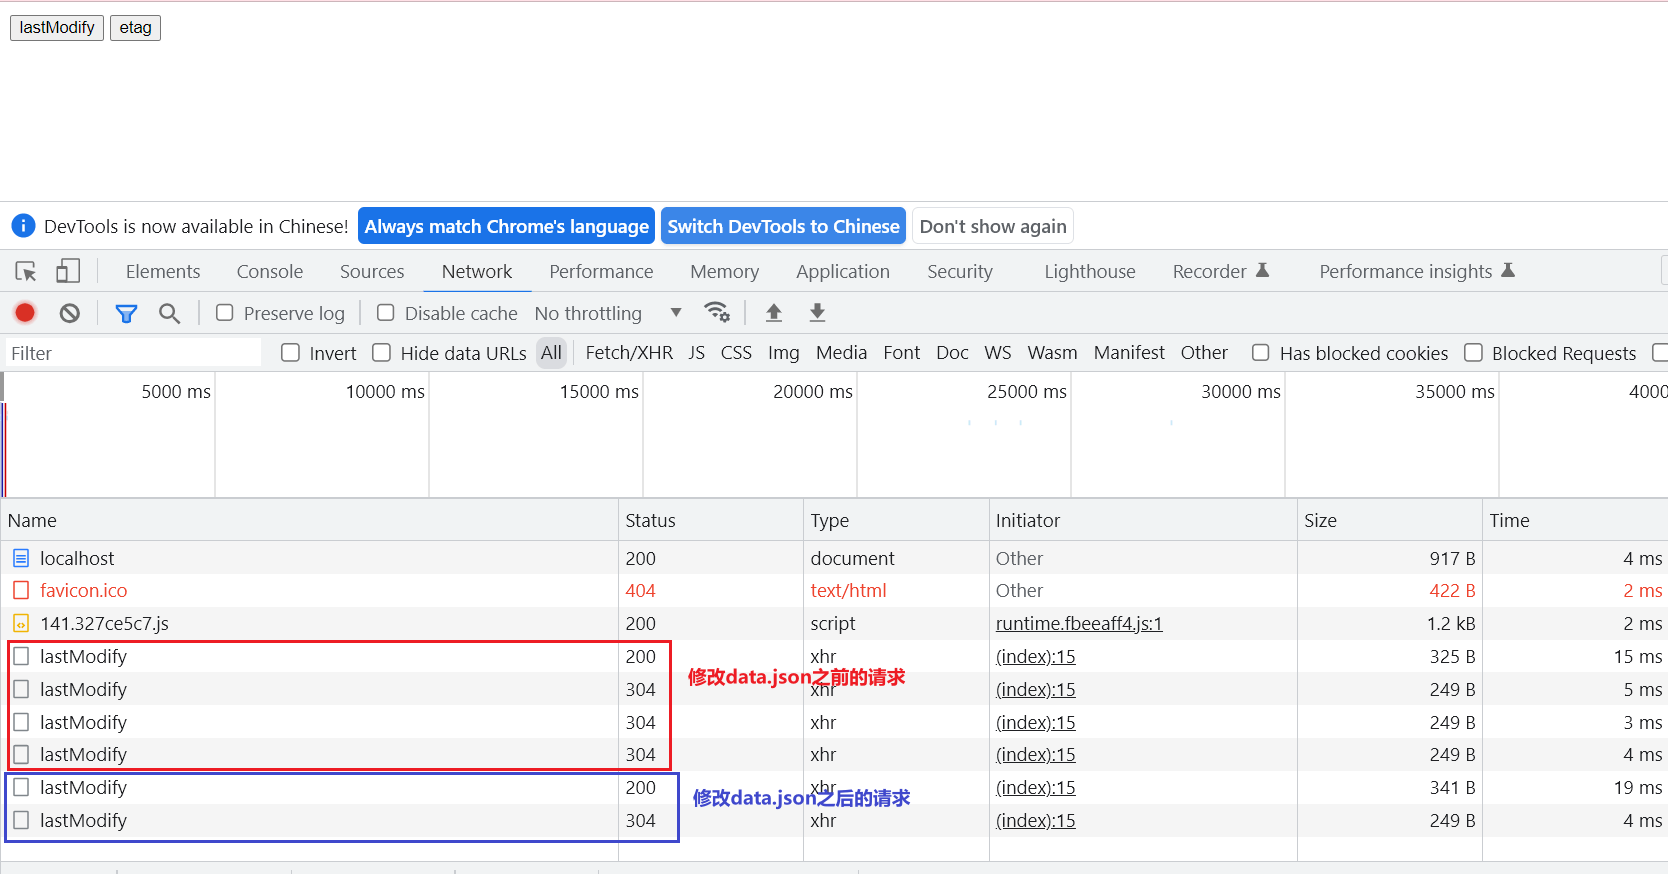This screenshot has width=1668, height=874.
Task: Click the 141.327ce5c7.js script icon
Action: [21, 623]
